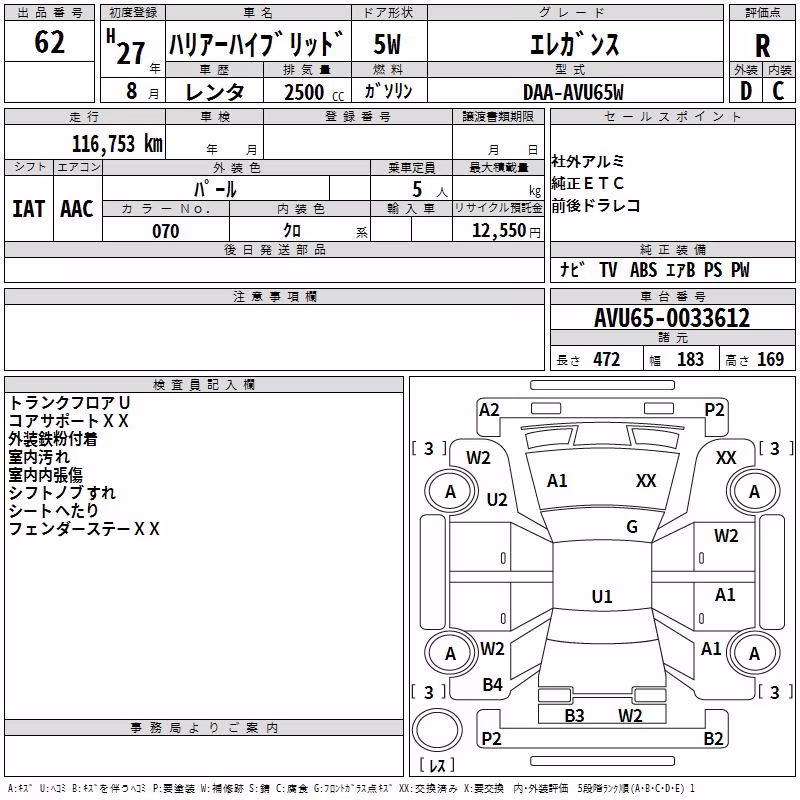Click the model code DAA-AVU65W
The width and height of the screenshot is (800, 800).
click(x=573, y=92)
